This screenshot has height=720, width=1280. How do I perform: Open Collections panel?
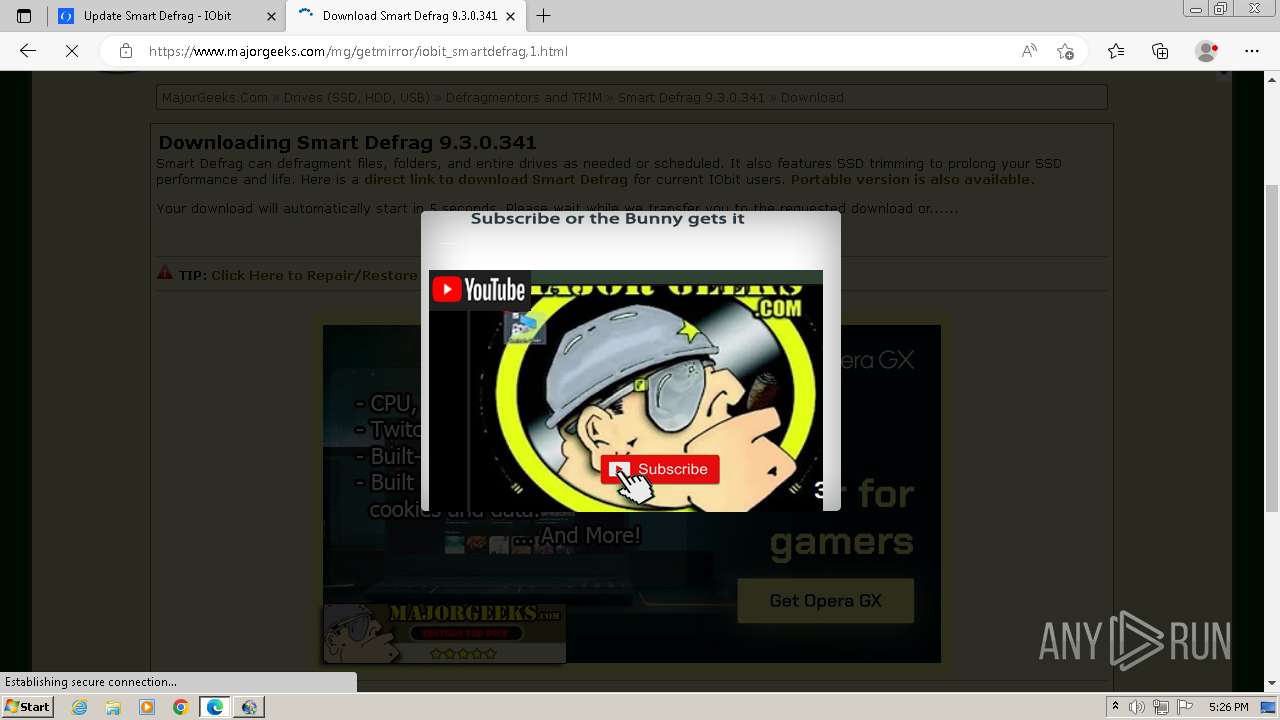point(1160,51)
